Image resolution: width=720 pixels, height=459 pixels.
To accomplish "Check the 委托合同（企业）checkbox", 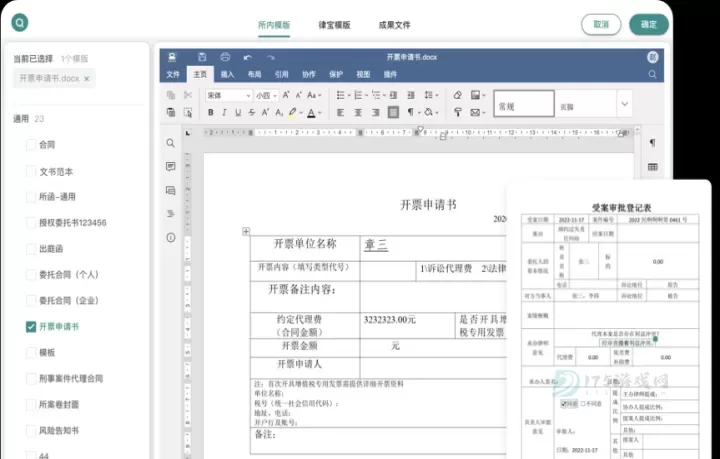I will [31, 301].
